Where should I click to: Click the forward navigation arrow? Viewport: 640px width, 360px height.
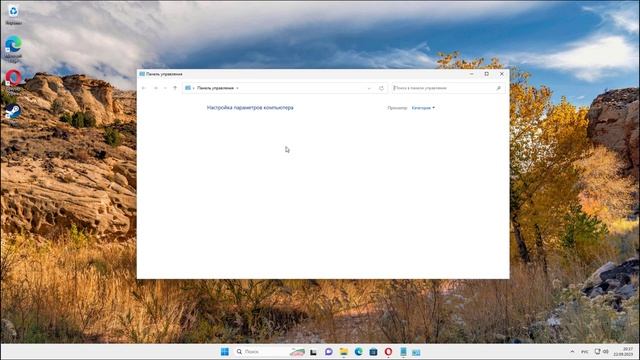[156, 88]
